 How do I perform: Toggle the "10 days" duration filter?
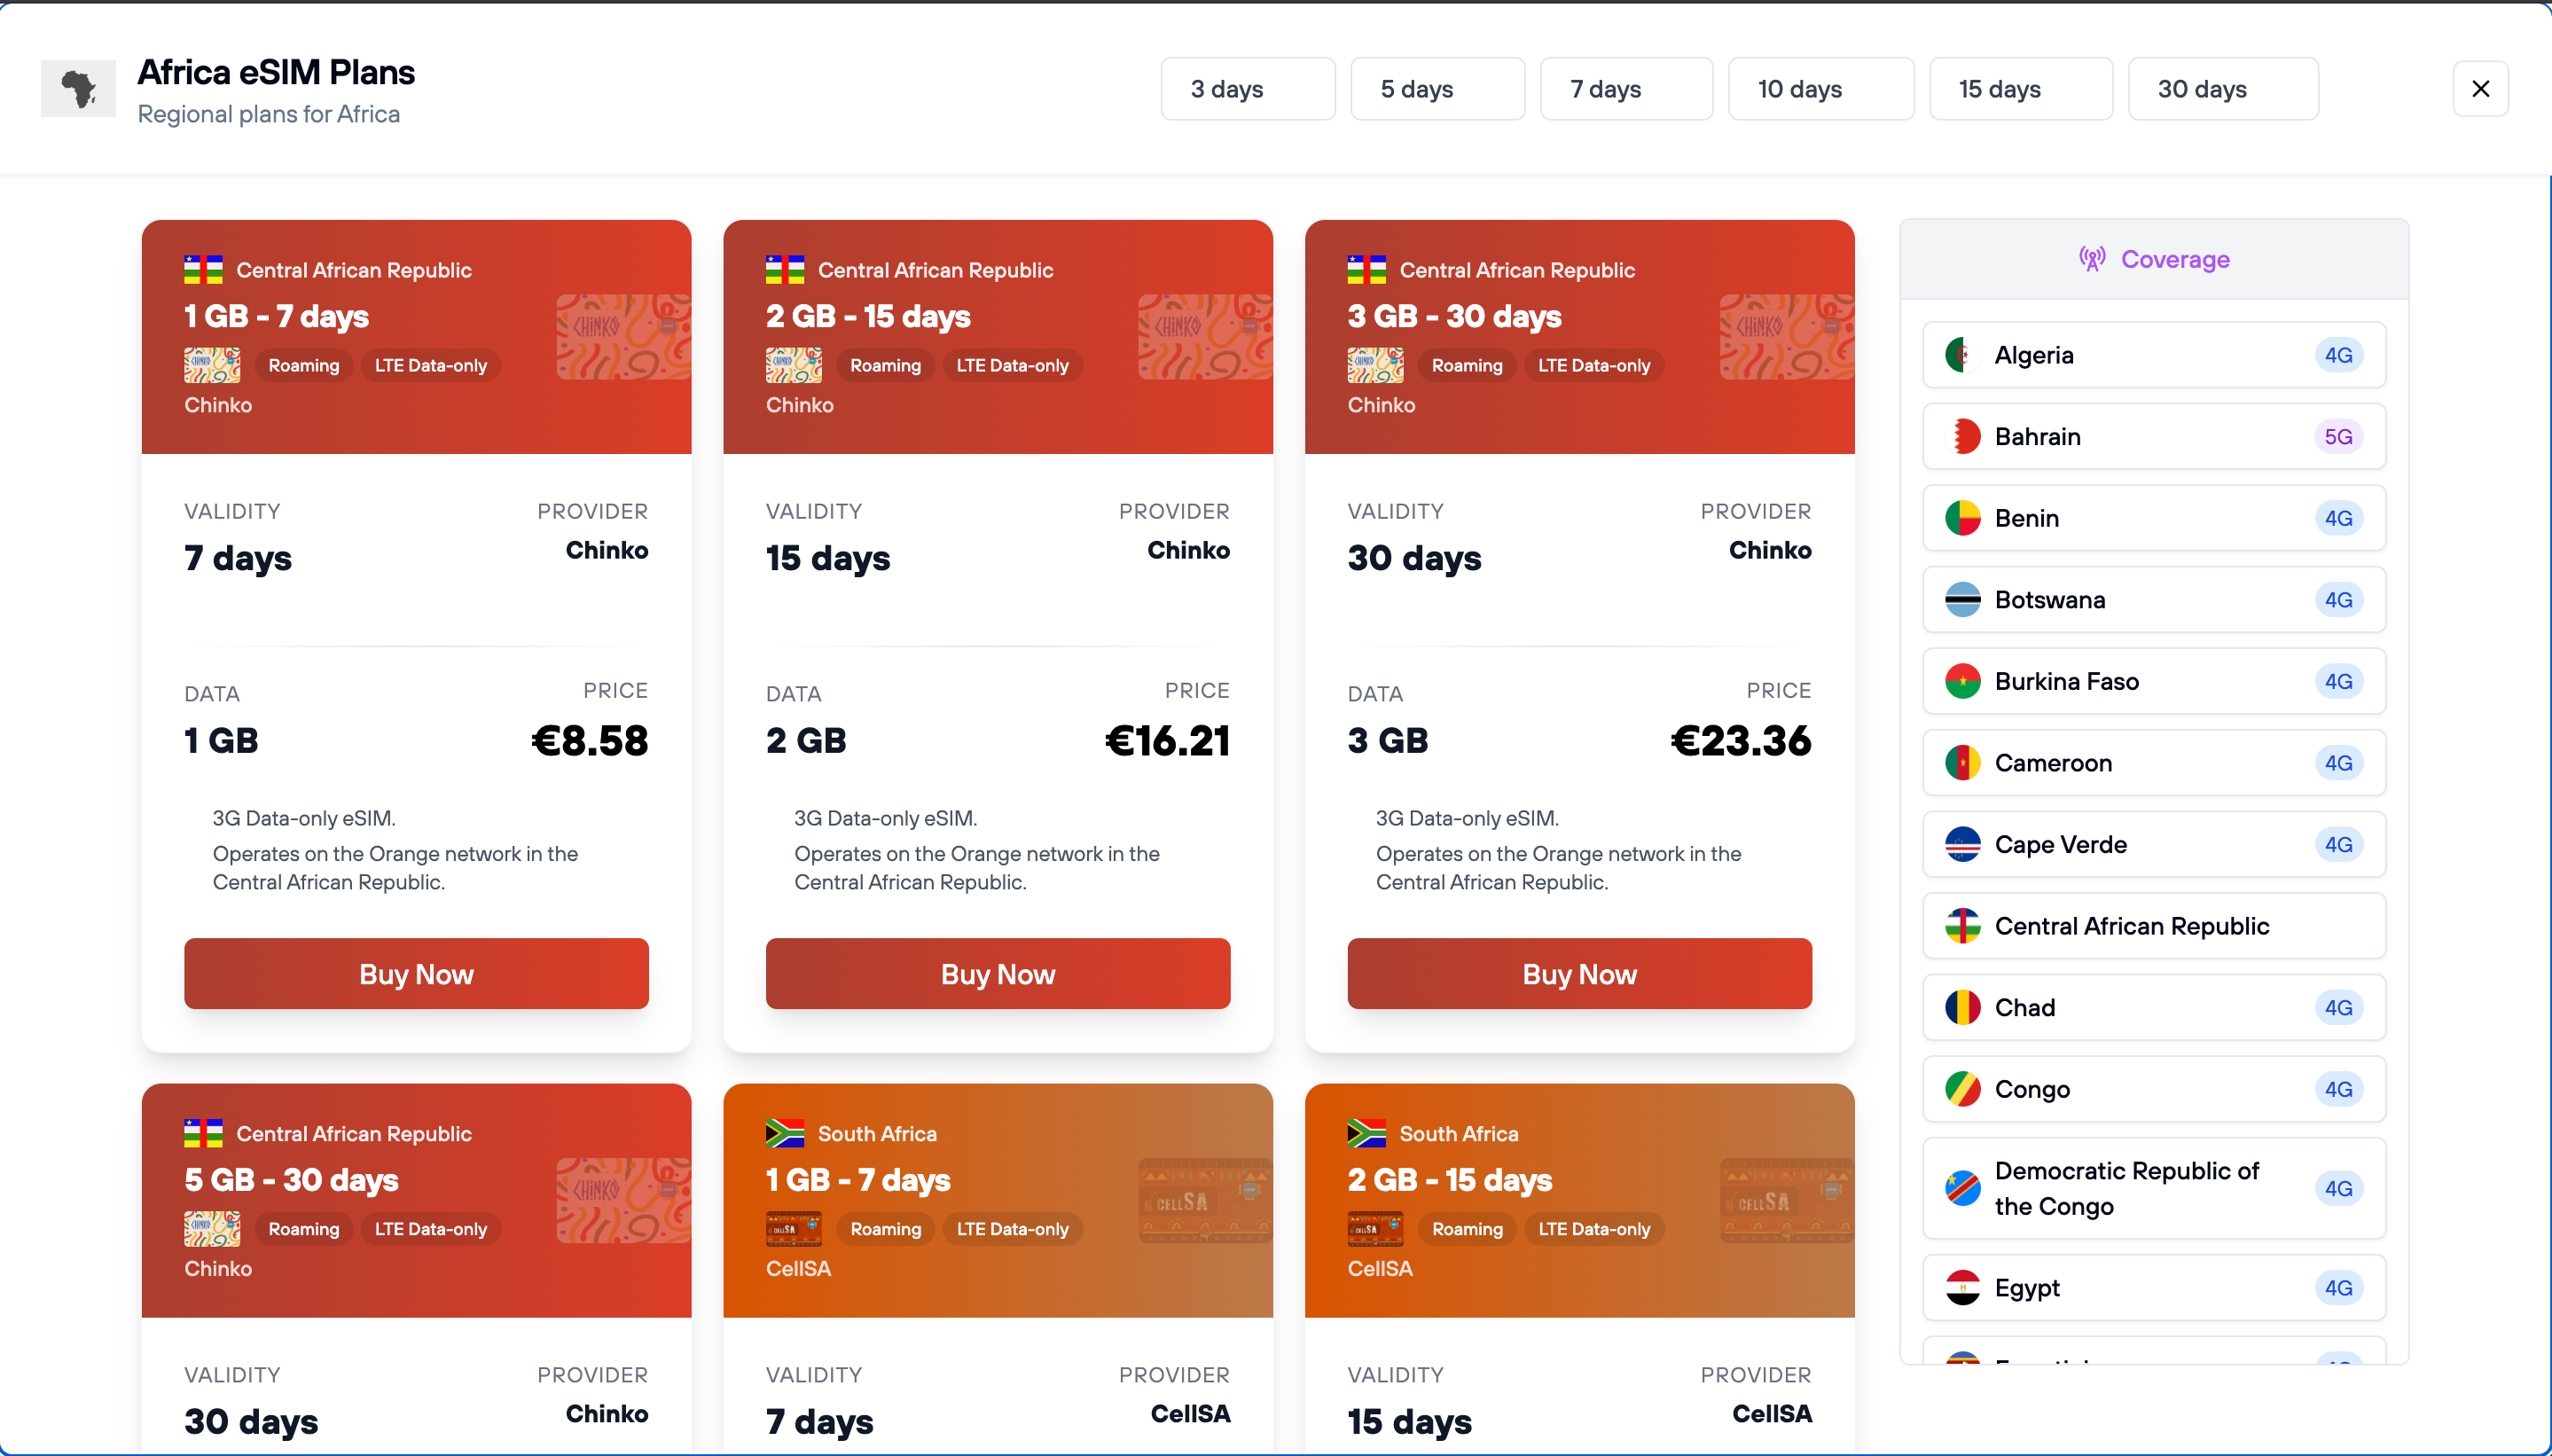(1820, 88)
